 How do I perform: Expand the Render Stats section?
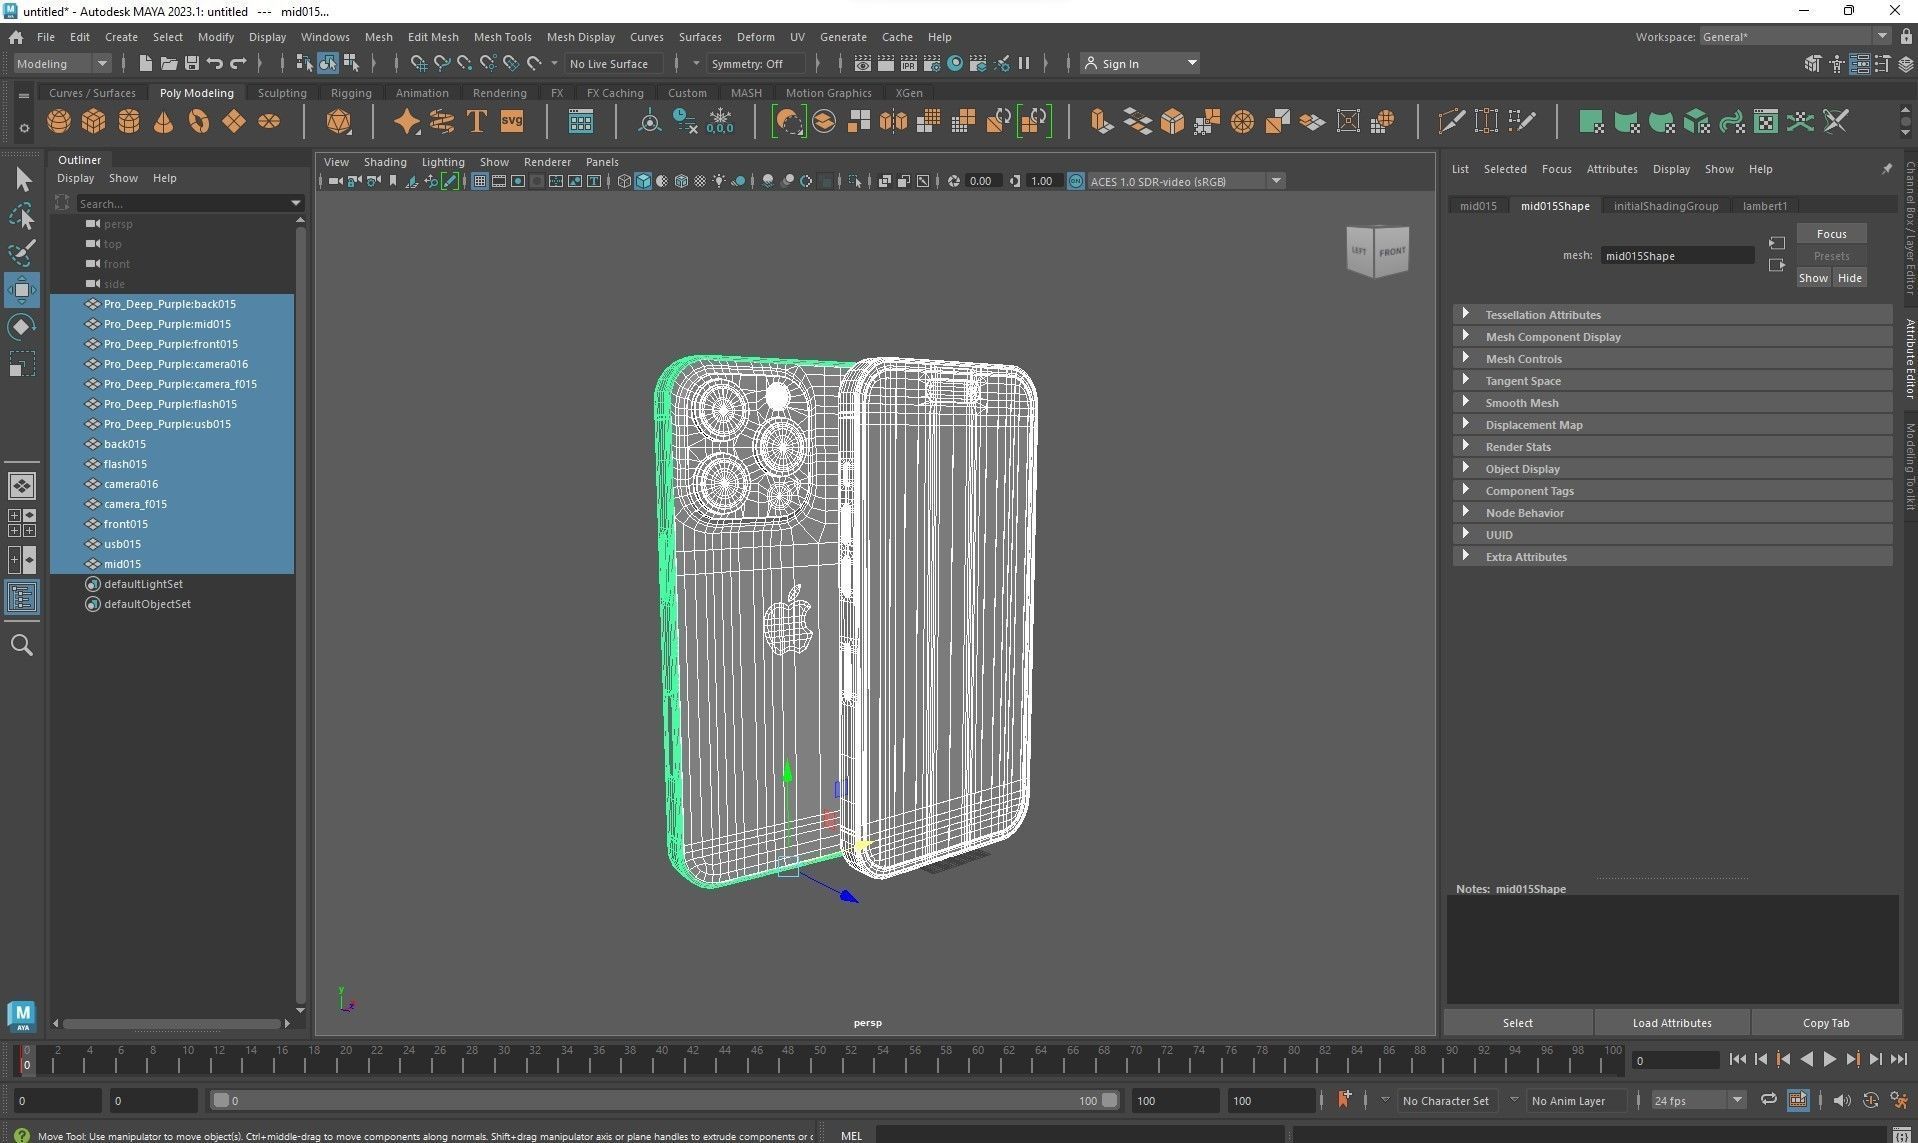point(1672,447)
